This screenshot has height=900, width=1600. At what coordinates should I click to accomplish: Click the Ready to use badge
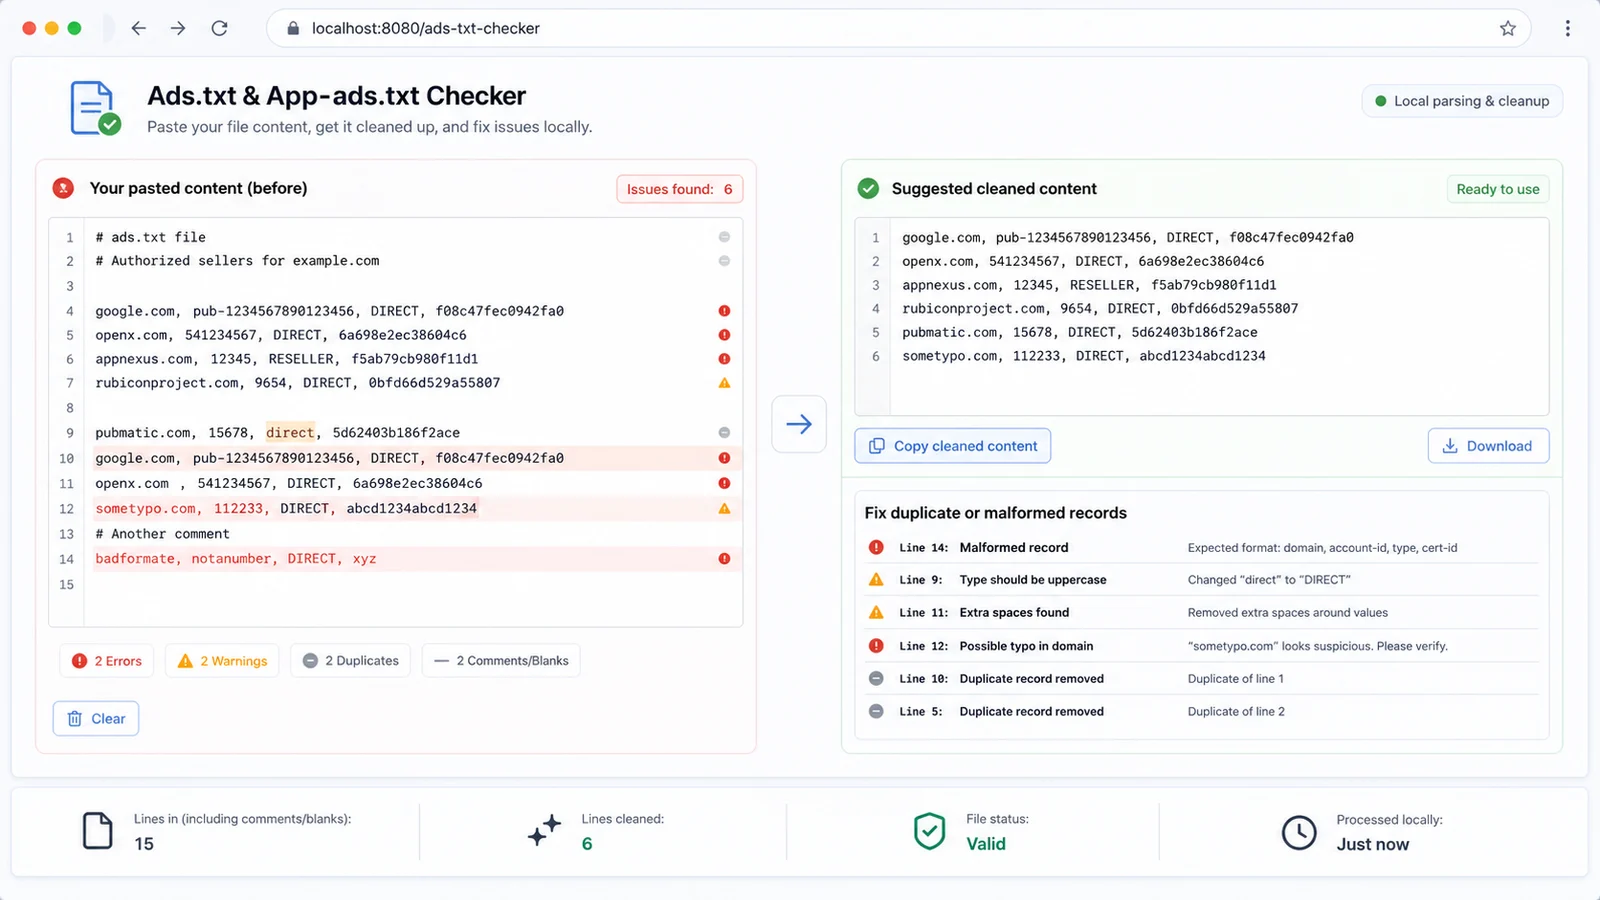(1497, 189)
